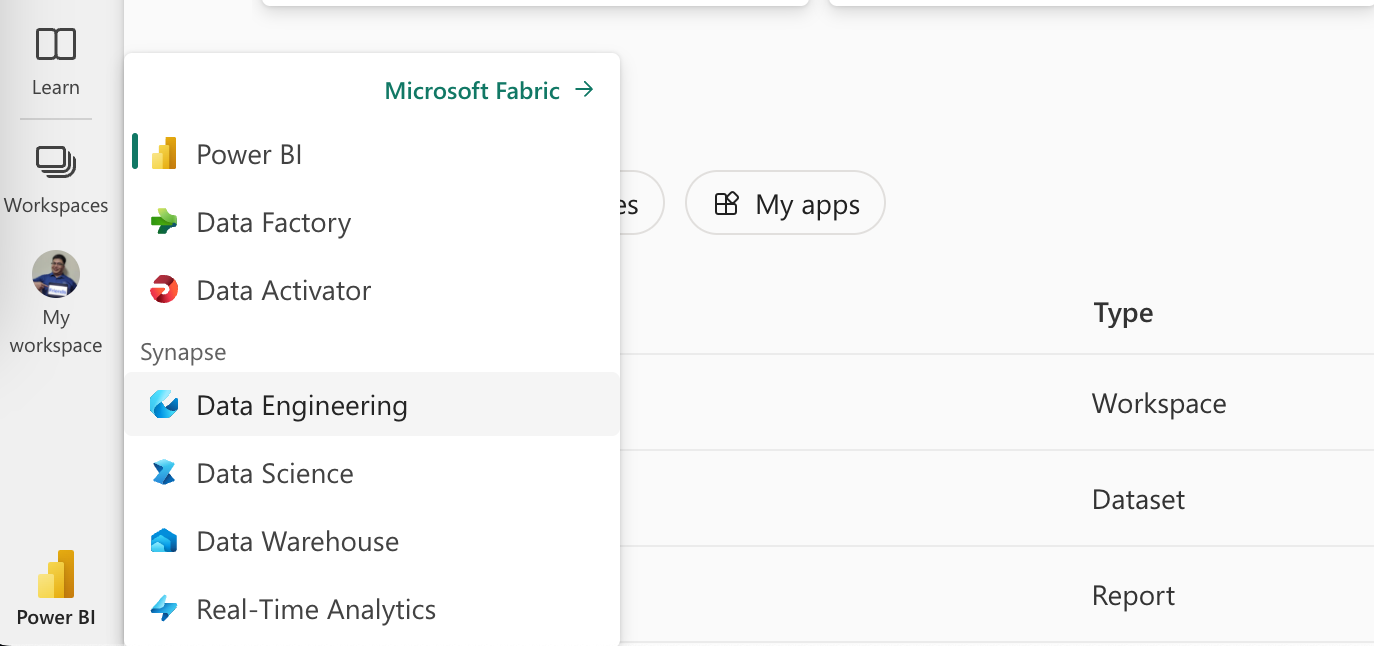Viewport: 1374px width, 646px height.
Task: Switch to the Power BI experience
Action: point(372,154)
